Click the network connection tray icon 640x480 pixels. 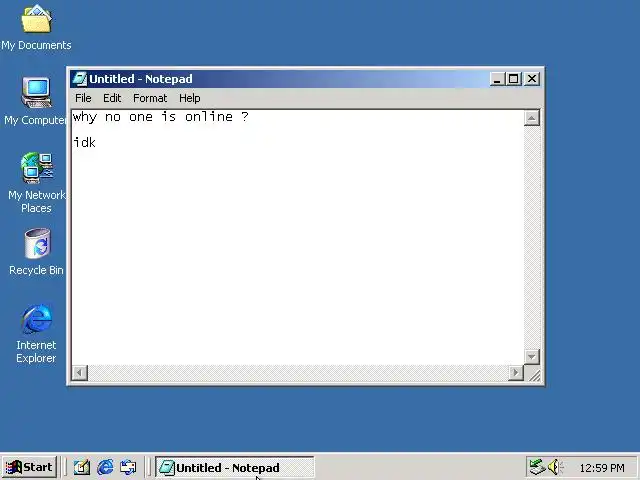point(537,467)
